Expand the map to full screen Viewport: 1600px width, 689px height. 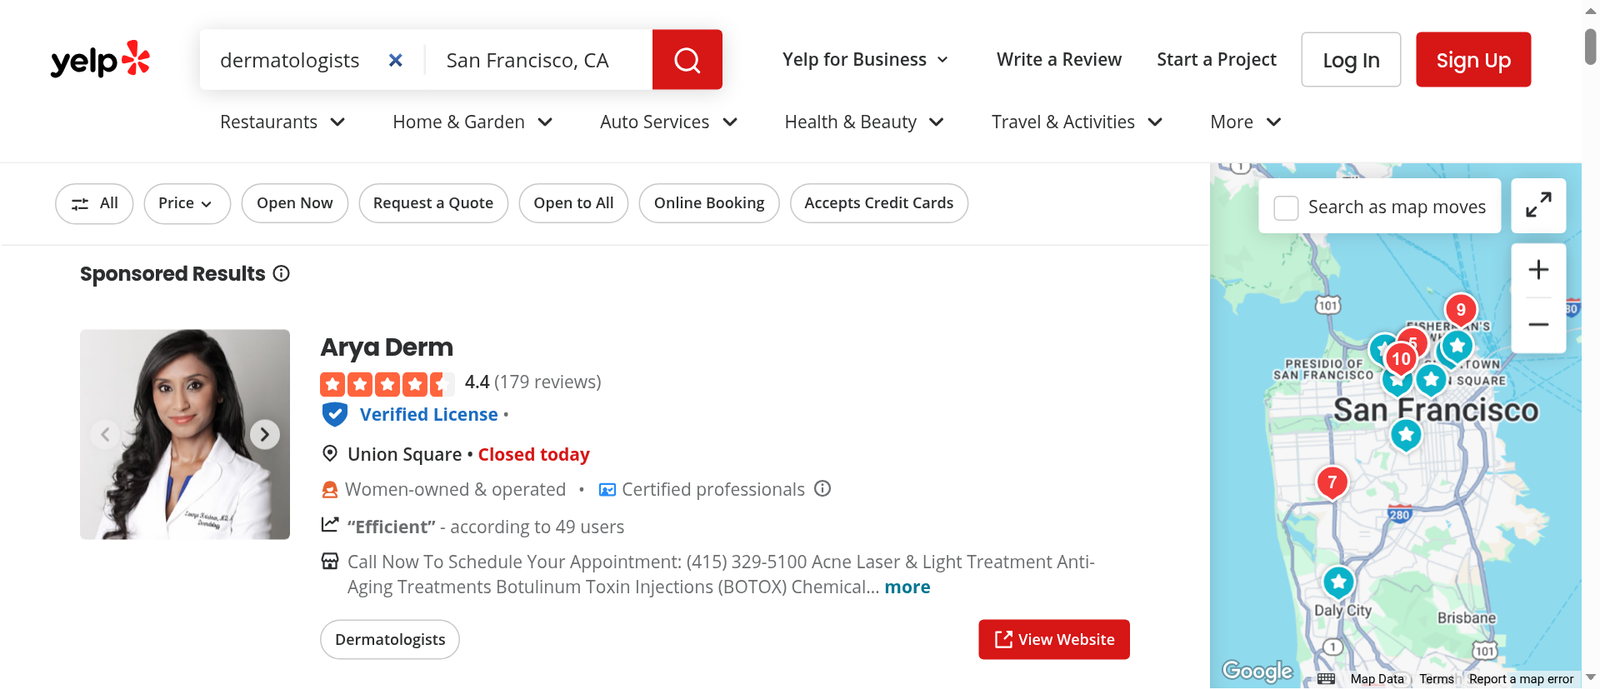1538,206
